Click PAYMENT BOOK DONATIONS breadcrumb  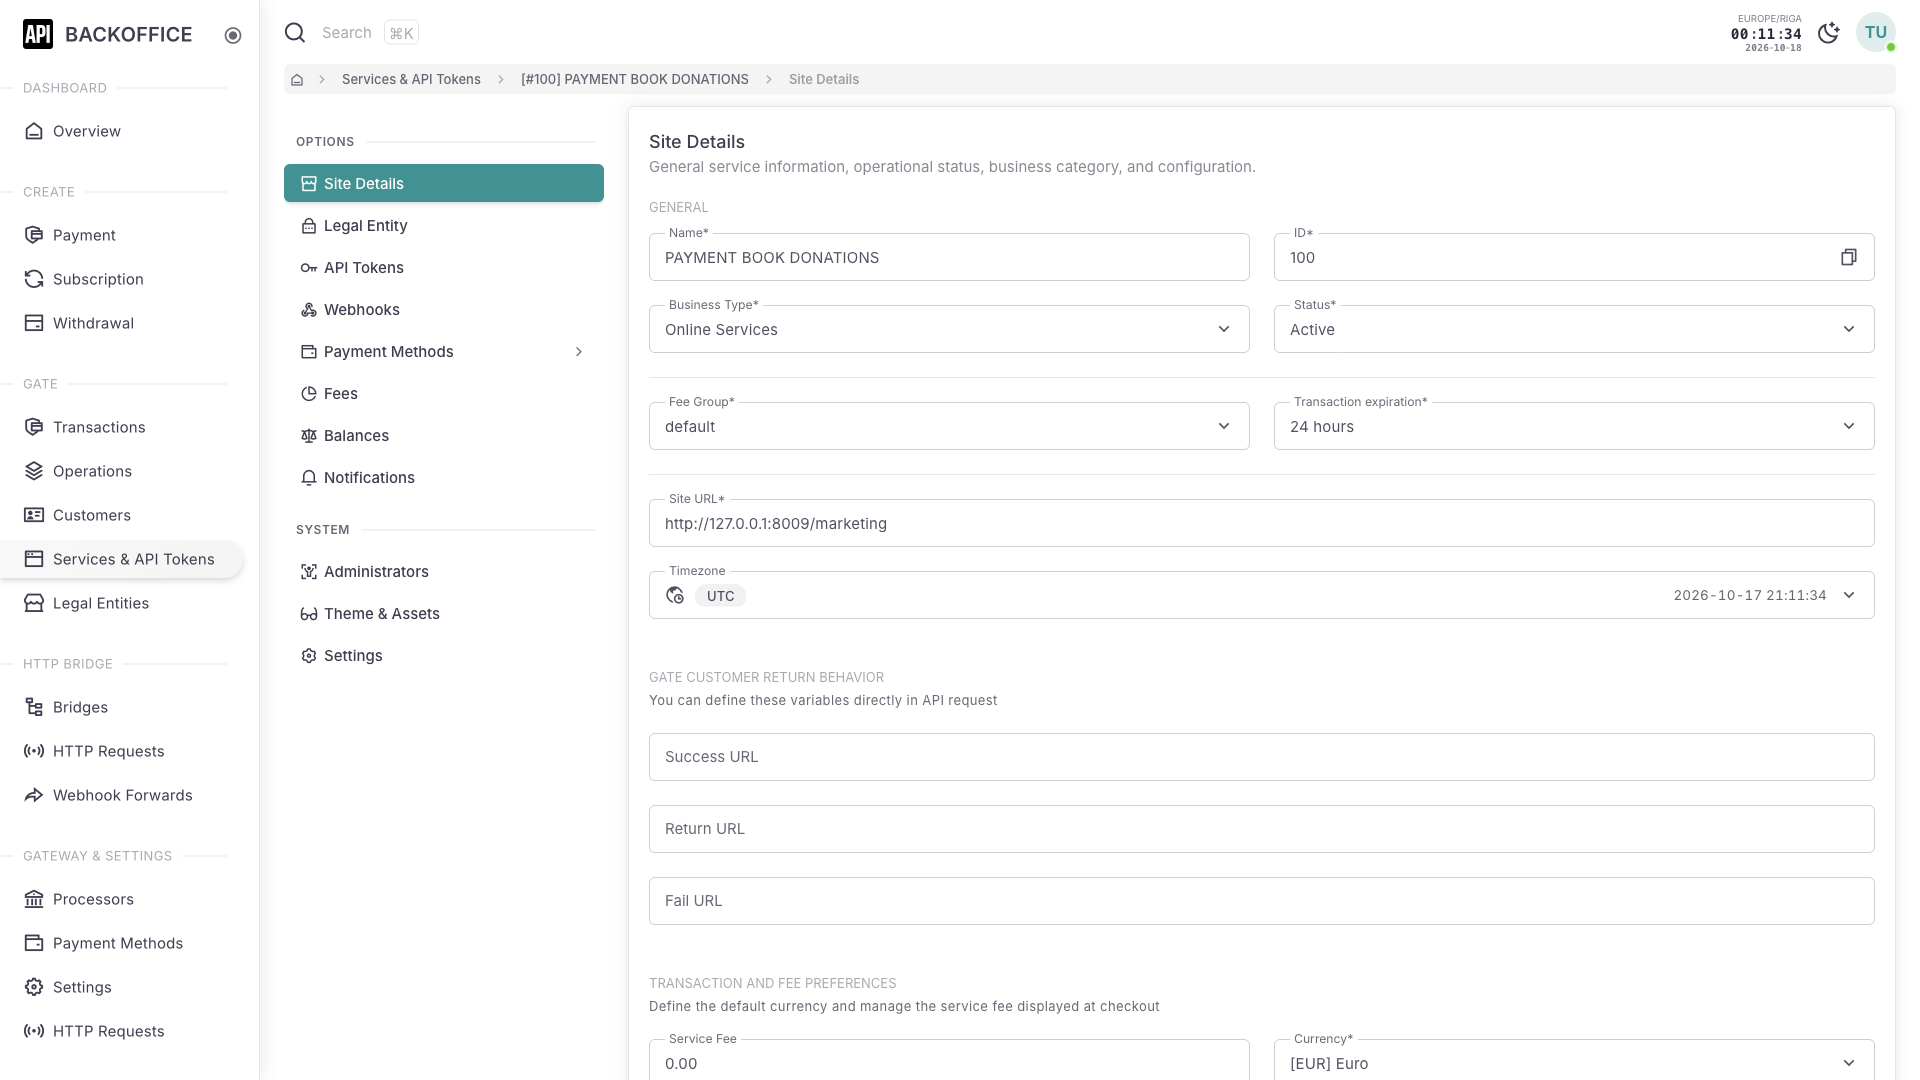tap(634, 79)
